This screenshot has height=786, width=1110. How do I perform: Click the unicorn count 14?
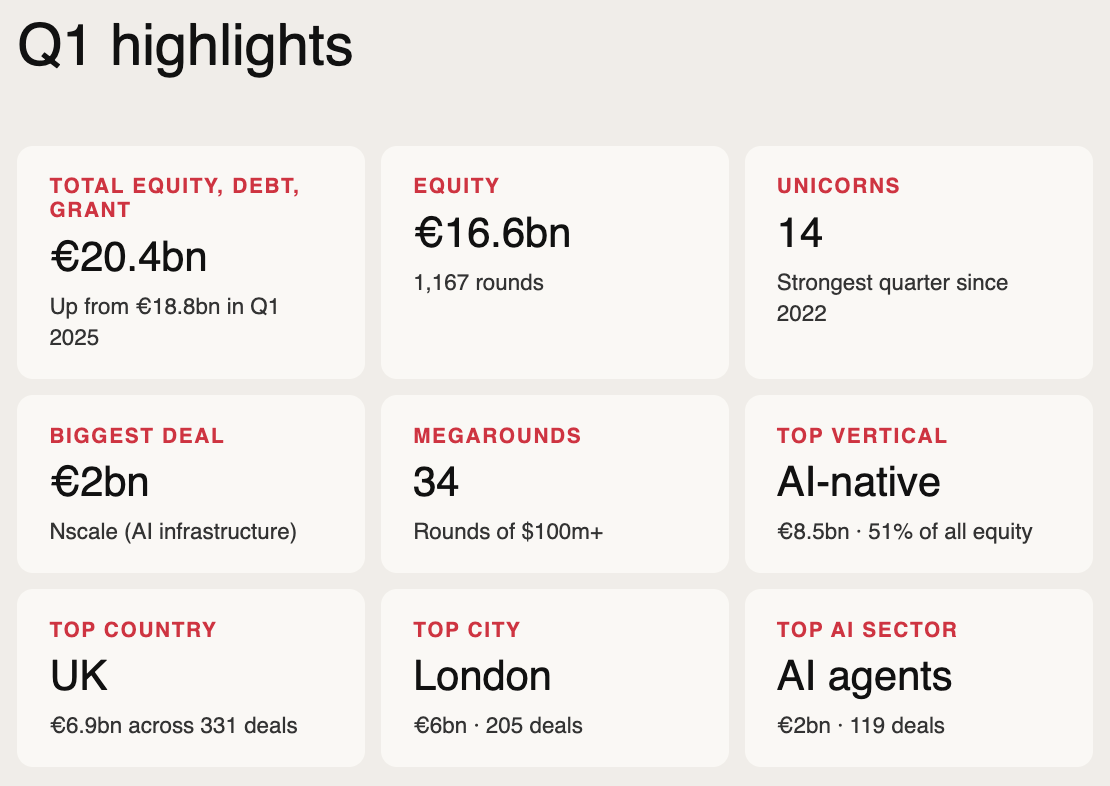click(x=799, y=233)
